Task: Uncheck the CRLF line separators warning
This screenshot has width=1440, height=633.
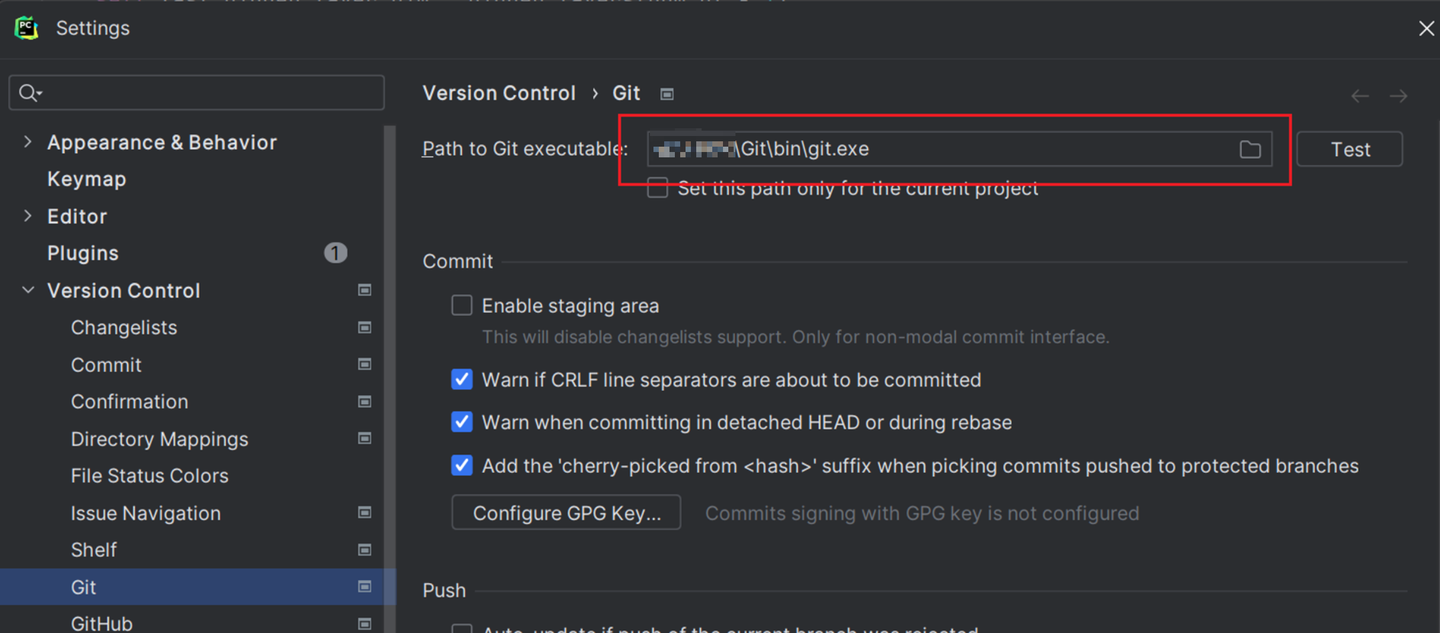Action: (462, 380)
